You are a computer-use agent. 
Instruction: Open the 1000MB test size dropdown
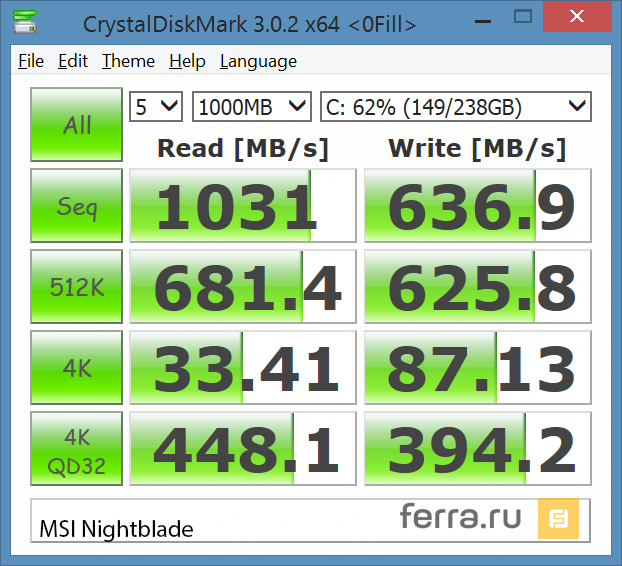pos(251,106)
